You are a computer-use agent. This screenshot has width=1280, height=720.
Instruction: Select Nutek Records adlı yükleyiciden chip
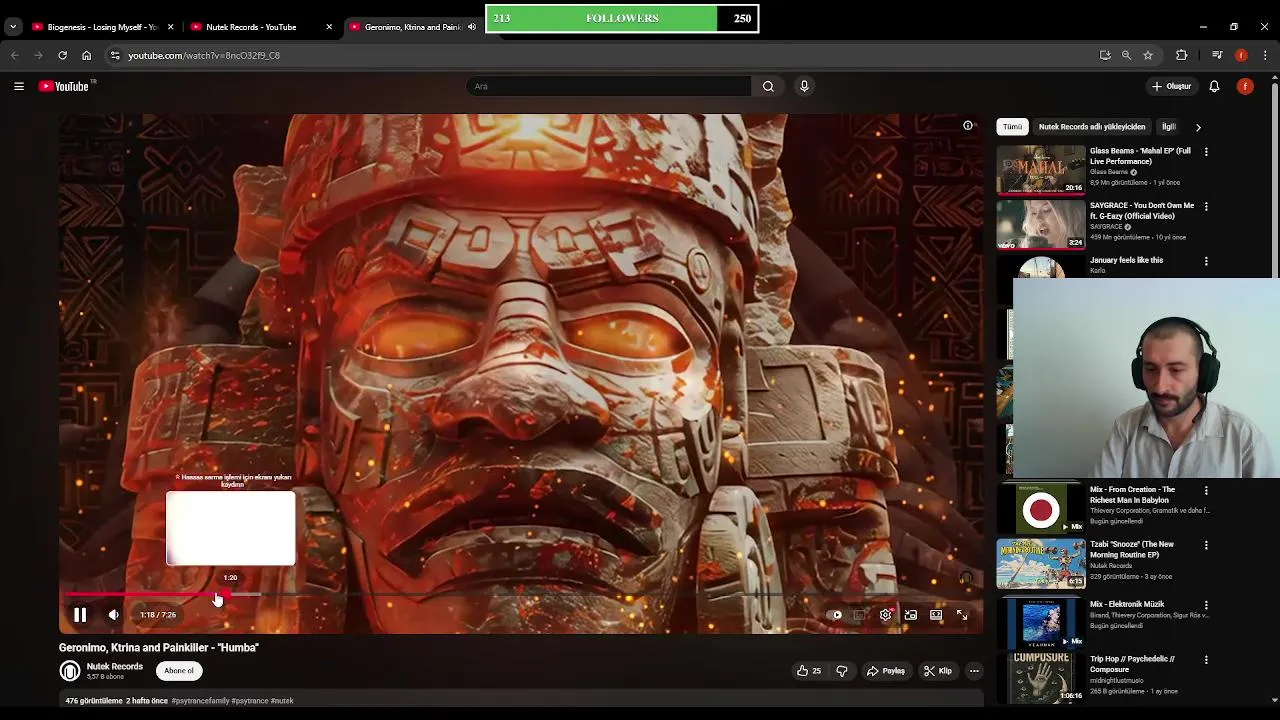click(x=1092, y=127)
